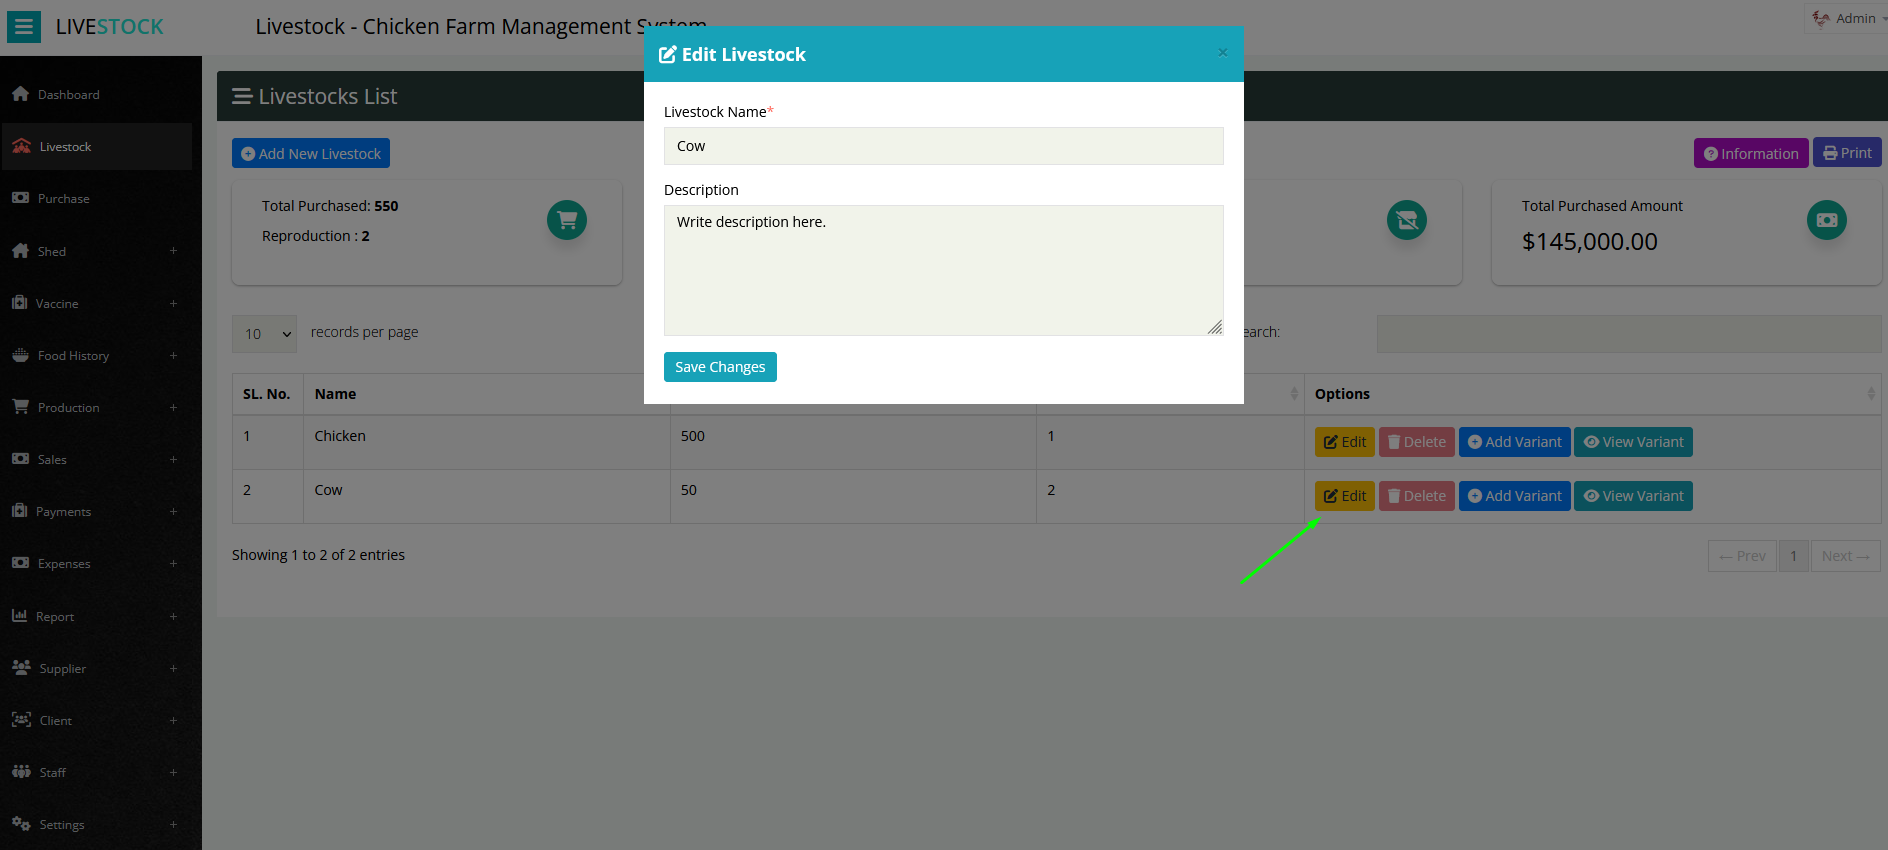Expand the Report sidebar submenu
Image resolution: width=1888 pixels, height=850 pixels.
[x=173, y=616]
